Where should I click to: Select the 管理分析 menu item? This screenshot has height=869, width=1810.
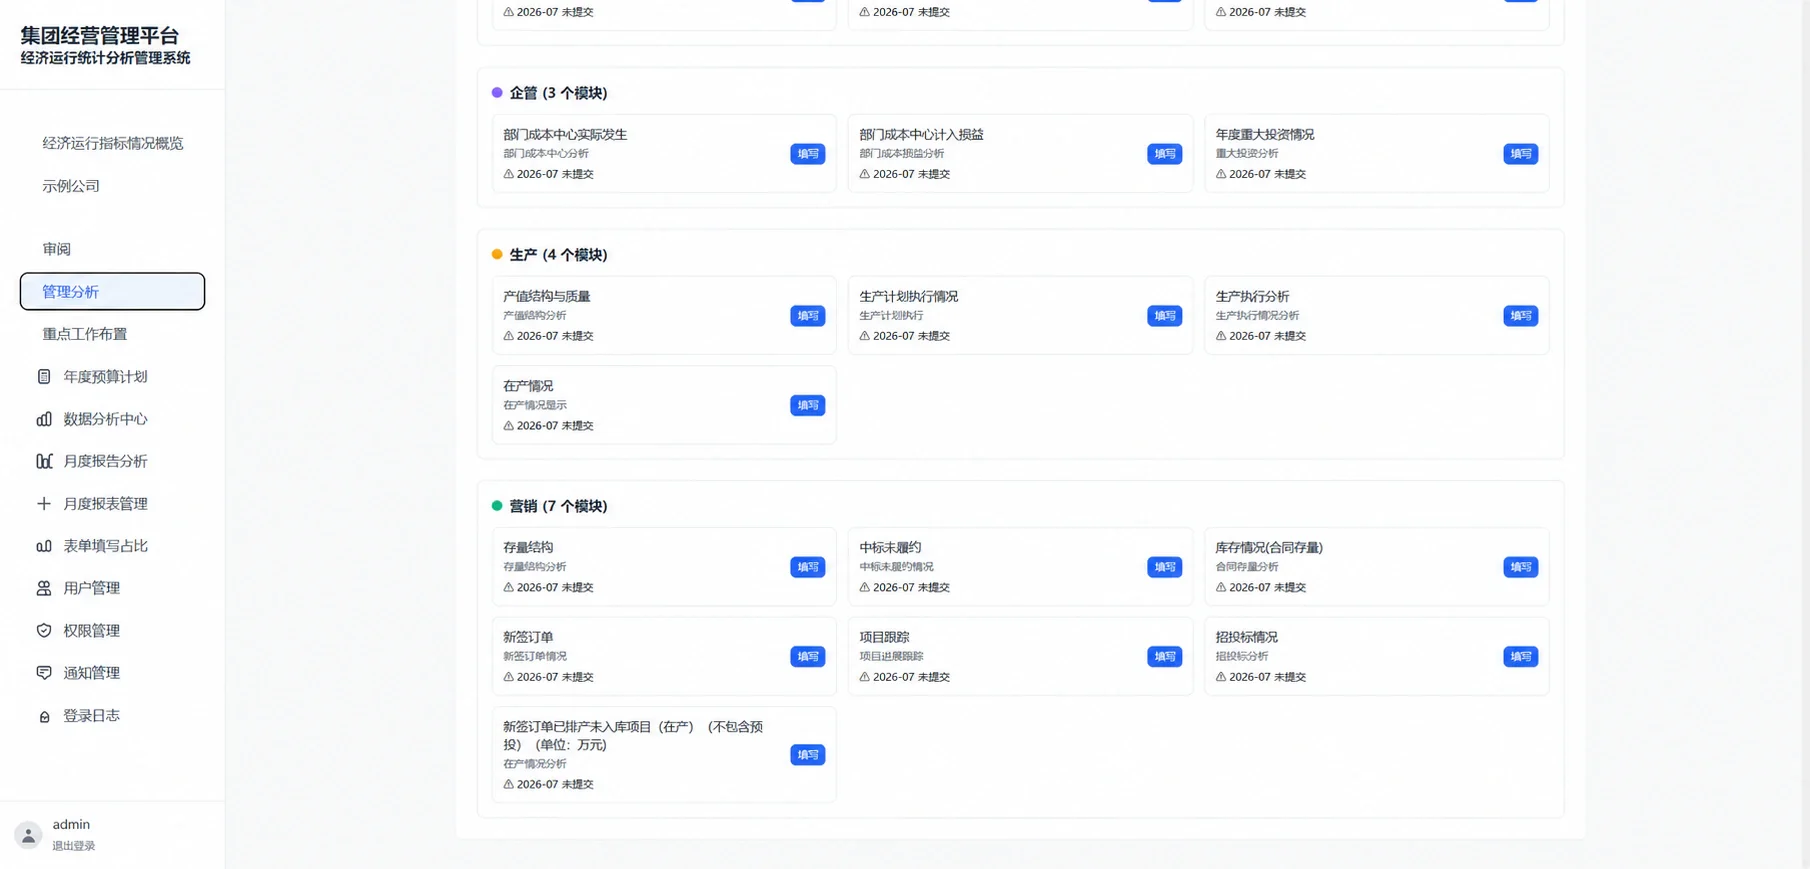112,291
